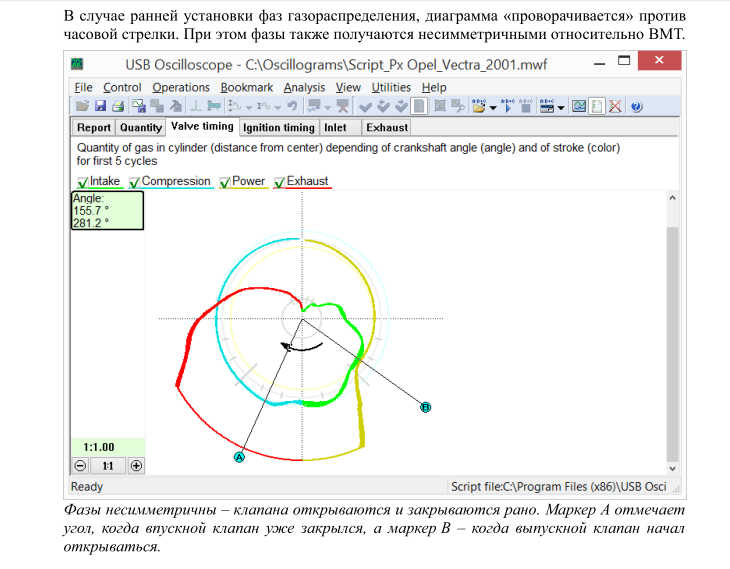The width and height of the screenshot is (730, 569).
Task: Click marker A on the diagram
Action: coord(239,457)
